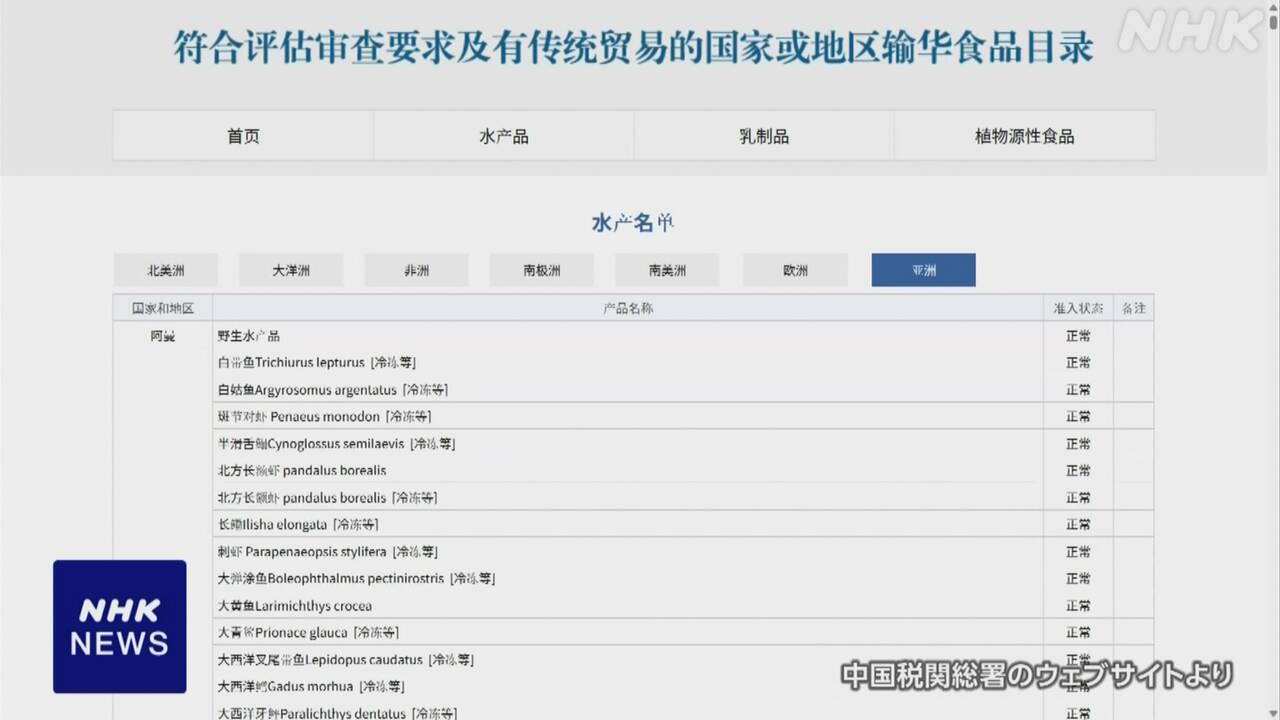
Task: Click the Larimichthys crocea product row
Action: tap(628, 605)
